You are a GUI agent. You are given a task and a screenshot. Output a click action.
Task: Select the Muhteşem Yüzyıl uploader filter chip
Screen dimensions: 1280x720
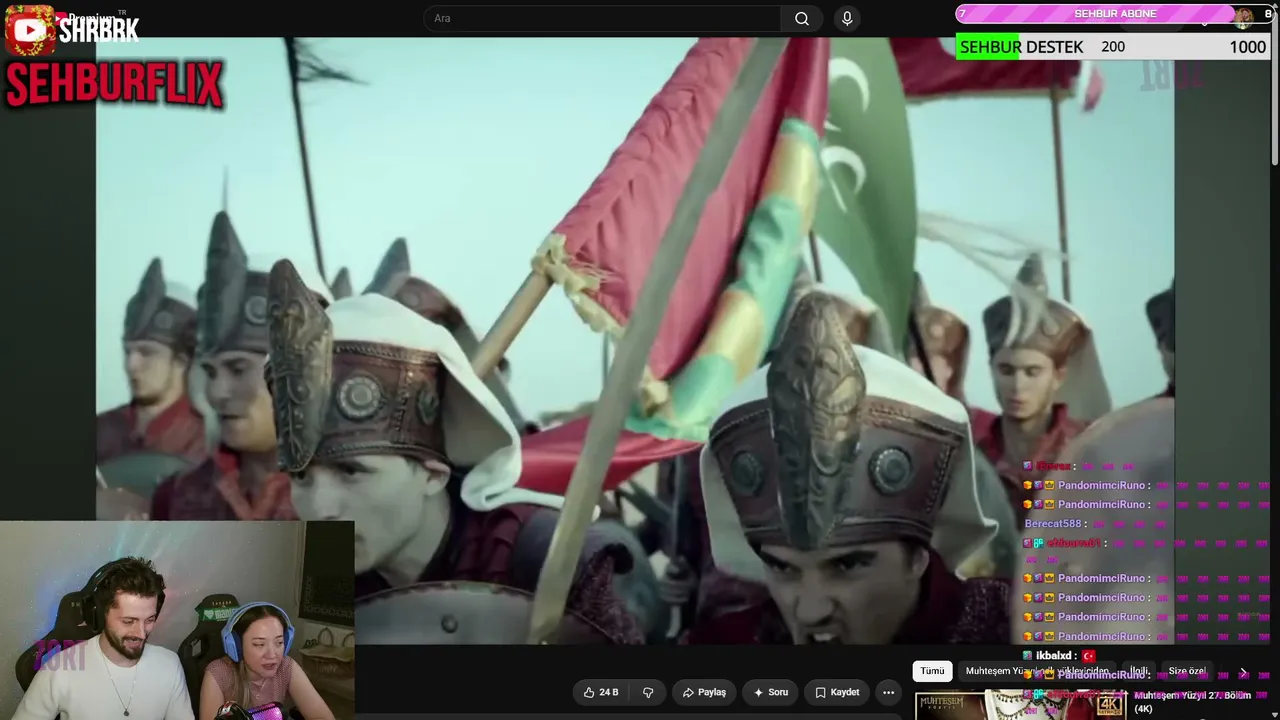pos(1036,671)
